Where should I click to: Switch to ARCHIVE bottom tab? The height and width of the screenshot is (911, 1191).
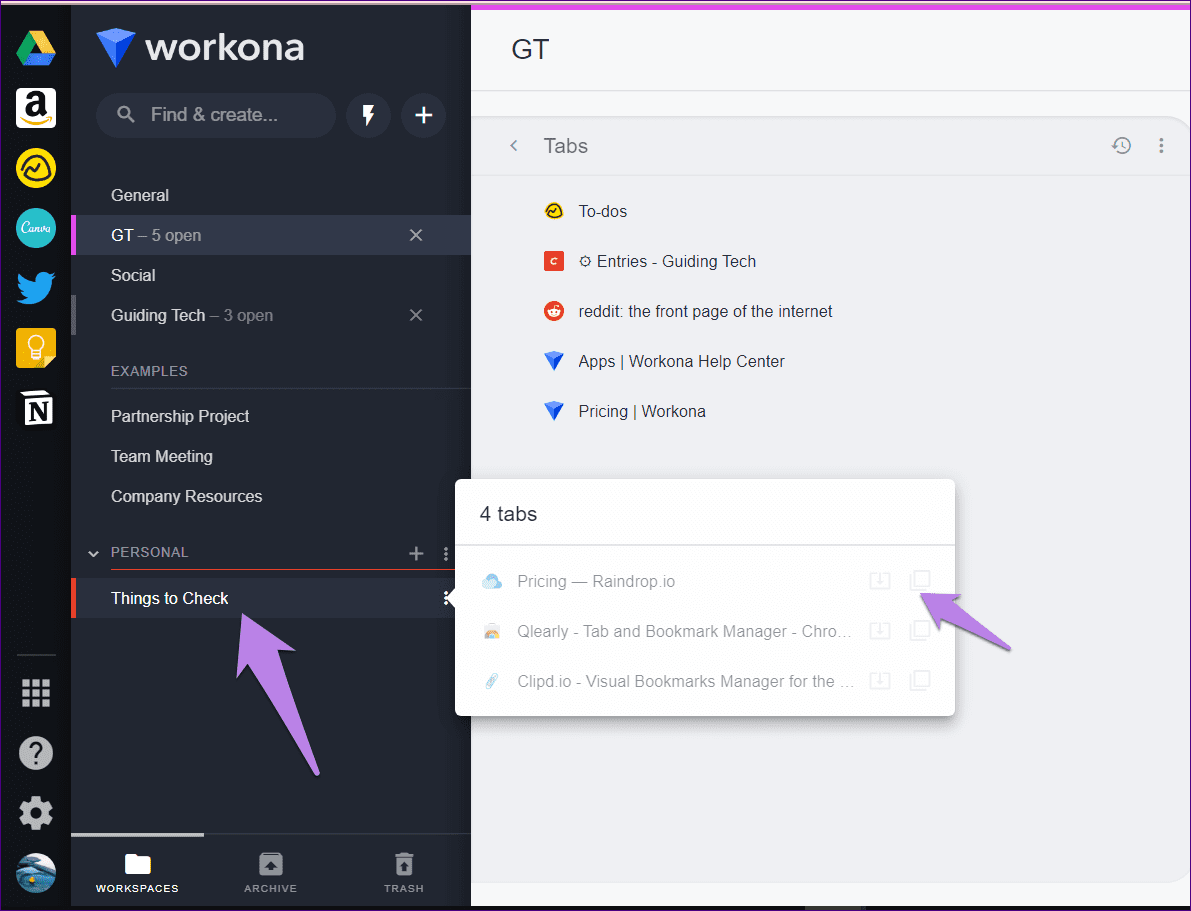click(270, 873)
